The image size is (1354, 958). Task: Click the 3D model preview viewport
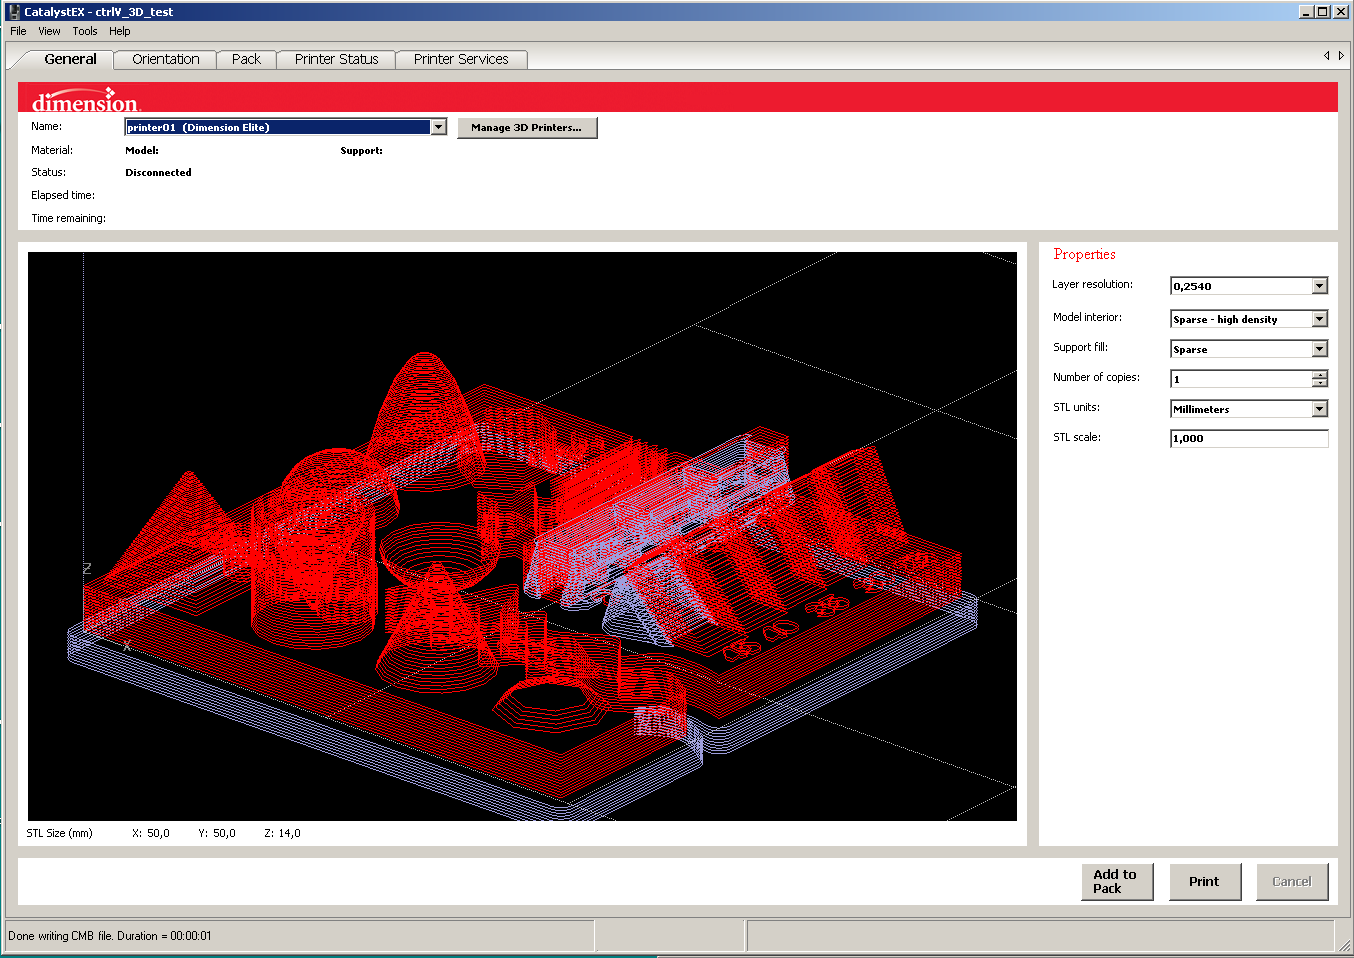tap(522, 536)
